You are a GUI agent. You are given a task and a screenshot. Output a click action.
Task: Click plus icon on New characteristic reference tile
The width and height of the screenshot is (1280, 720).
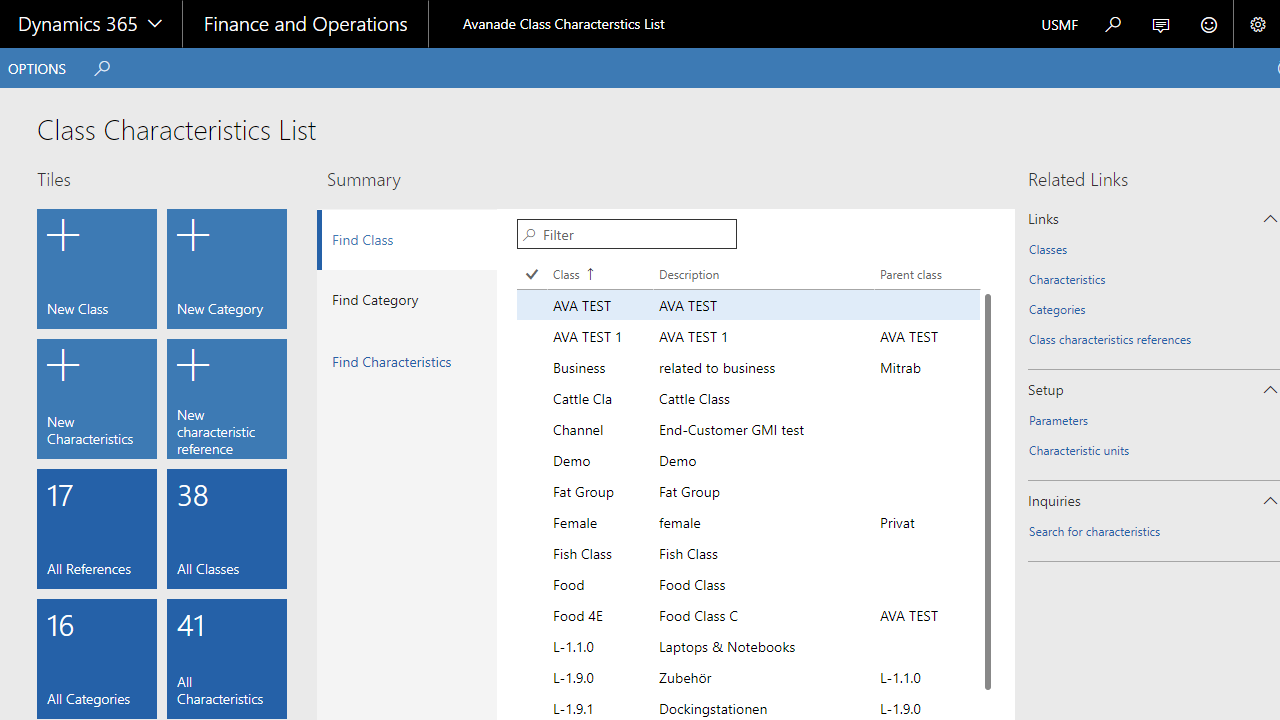[193, 366]
